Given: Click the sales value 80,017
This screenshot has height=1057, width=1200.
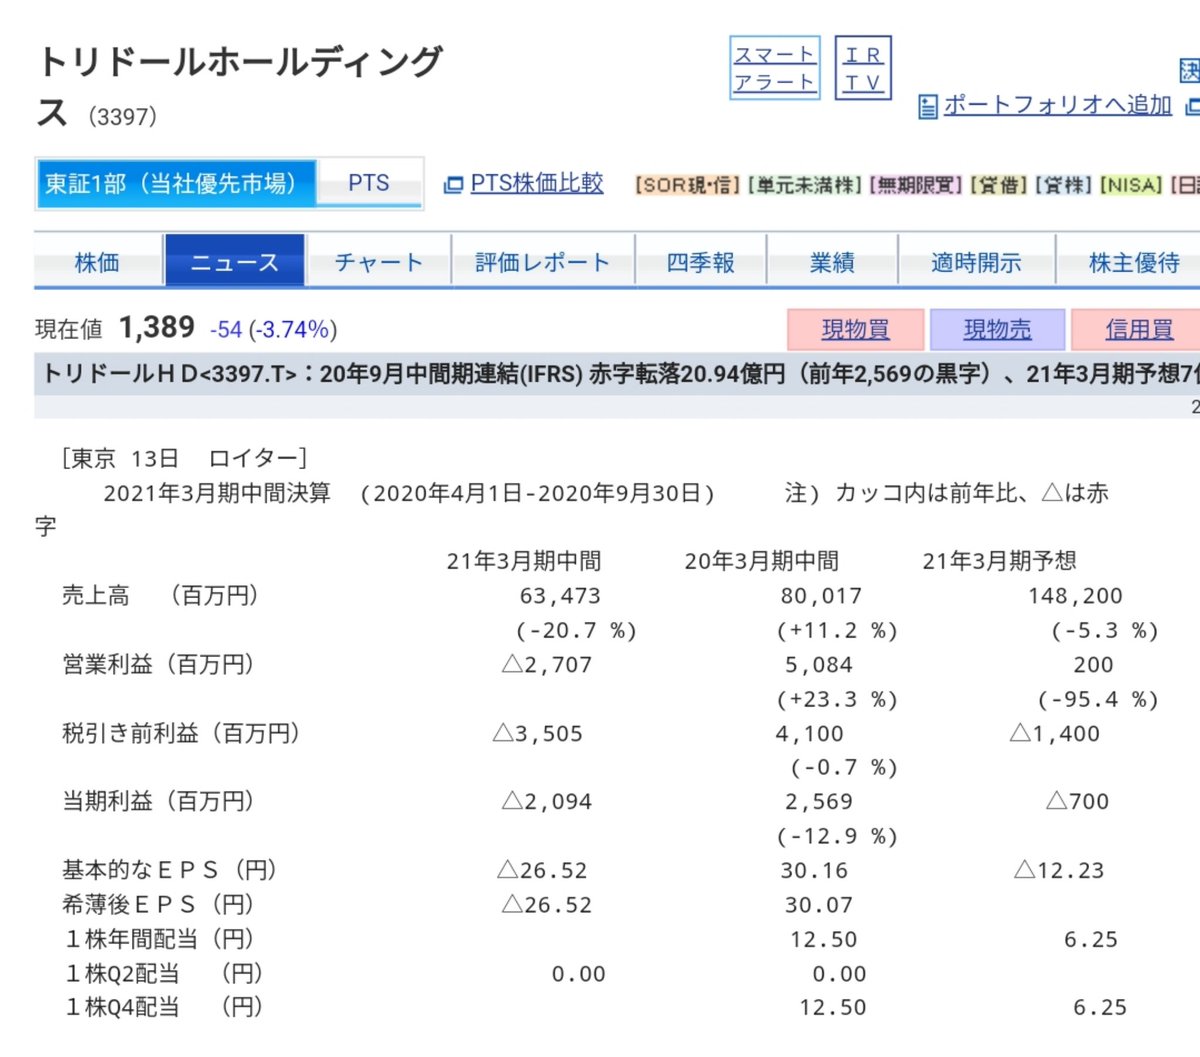Looking at the screenshot, I should coord(821,596).
